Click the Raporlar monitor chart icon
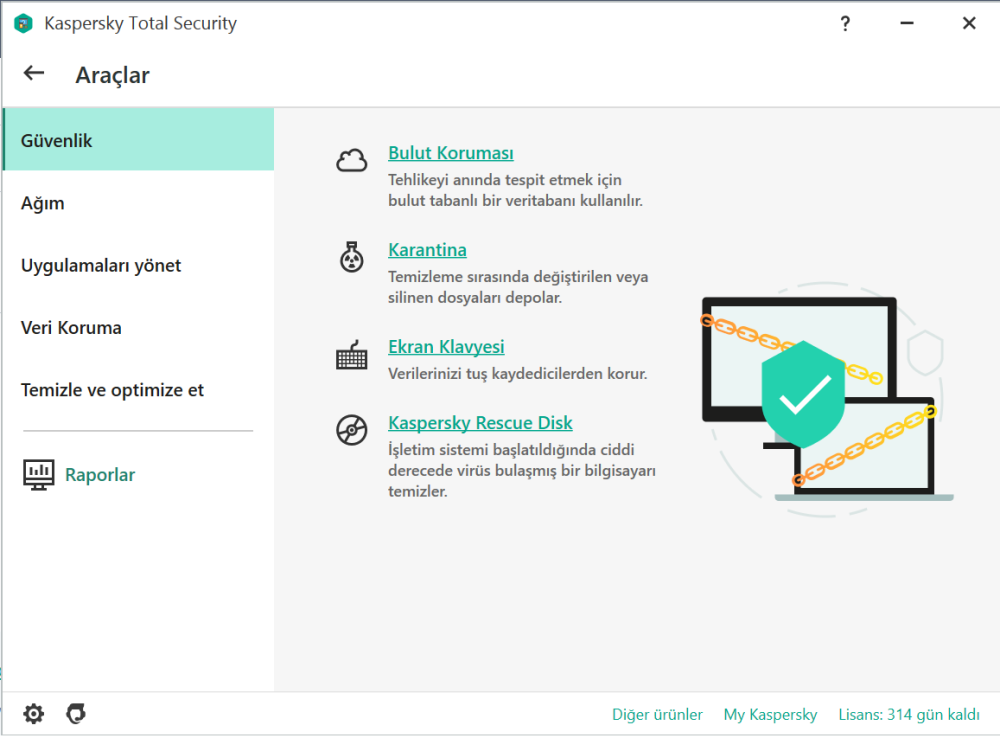The height and width of the screenshot is (738, 1000). point(39,475)
